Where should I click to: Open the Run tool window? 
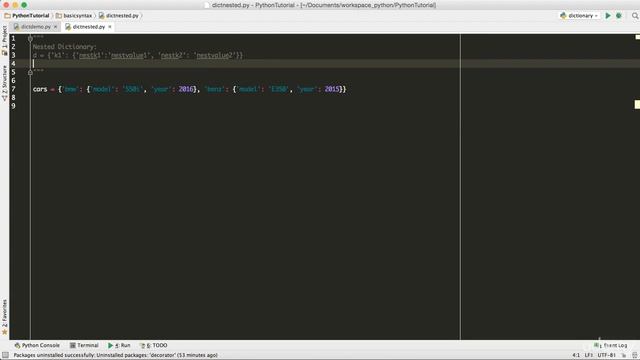click(119, 345)
